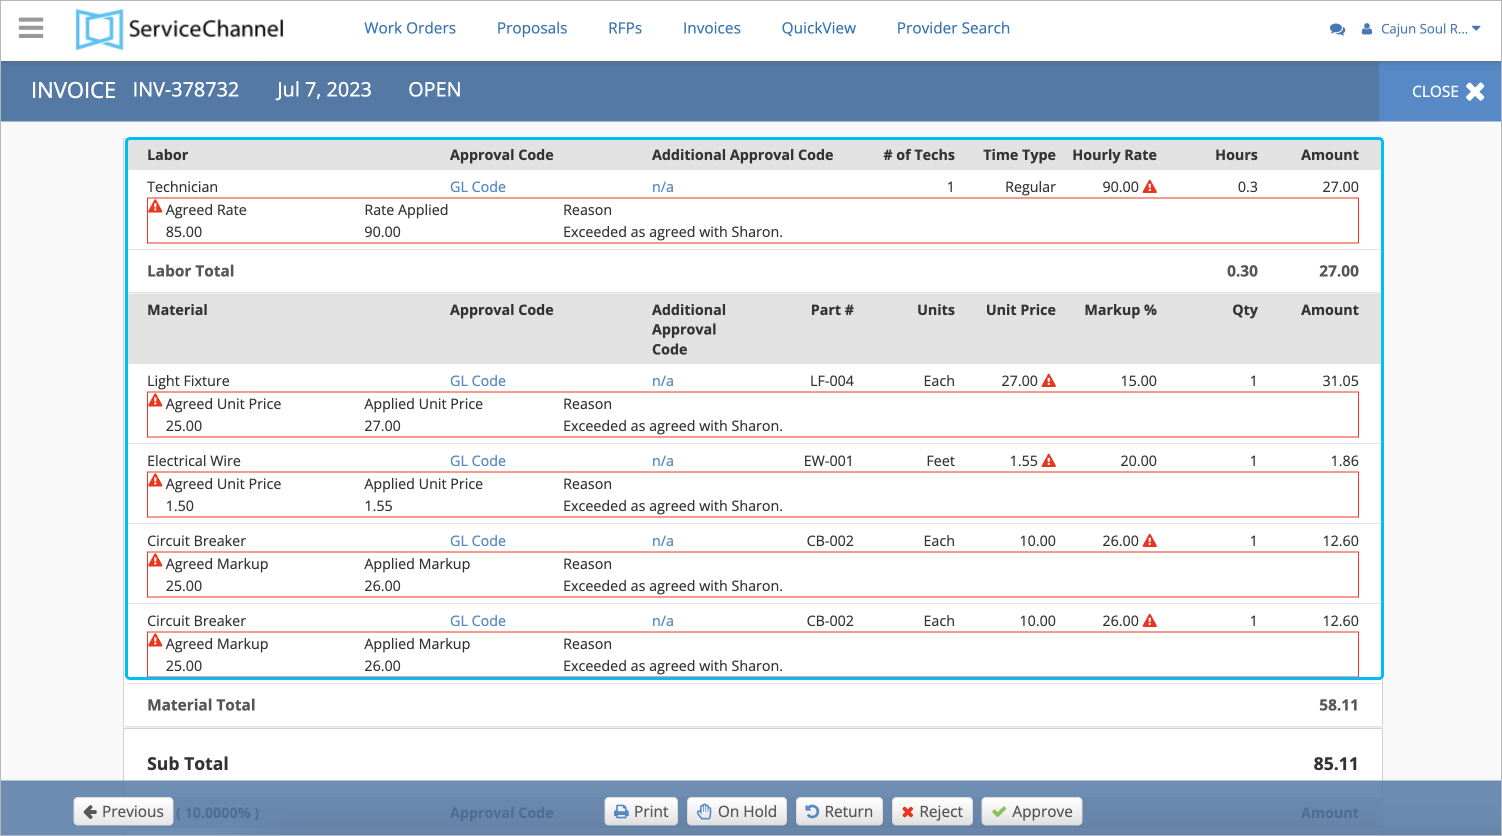Viewport: 1502px width, 836px height.
Task: Print the invoice
Action: [x=641, y=812]
